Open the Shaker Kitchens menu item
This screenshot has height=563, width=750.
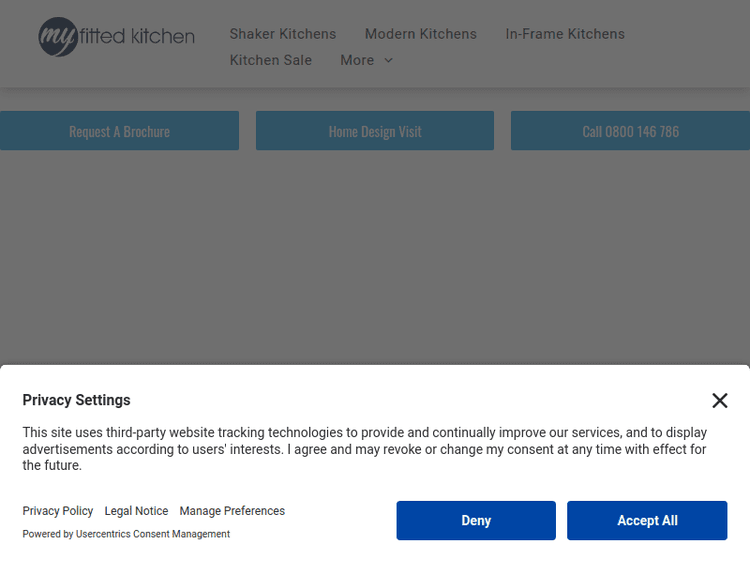(x=283, y=34)
